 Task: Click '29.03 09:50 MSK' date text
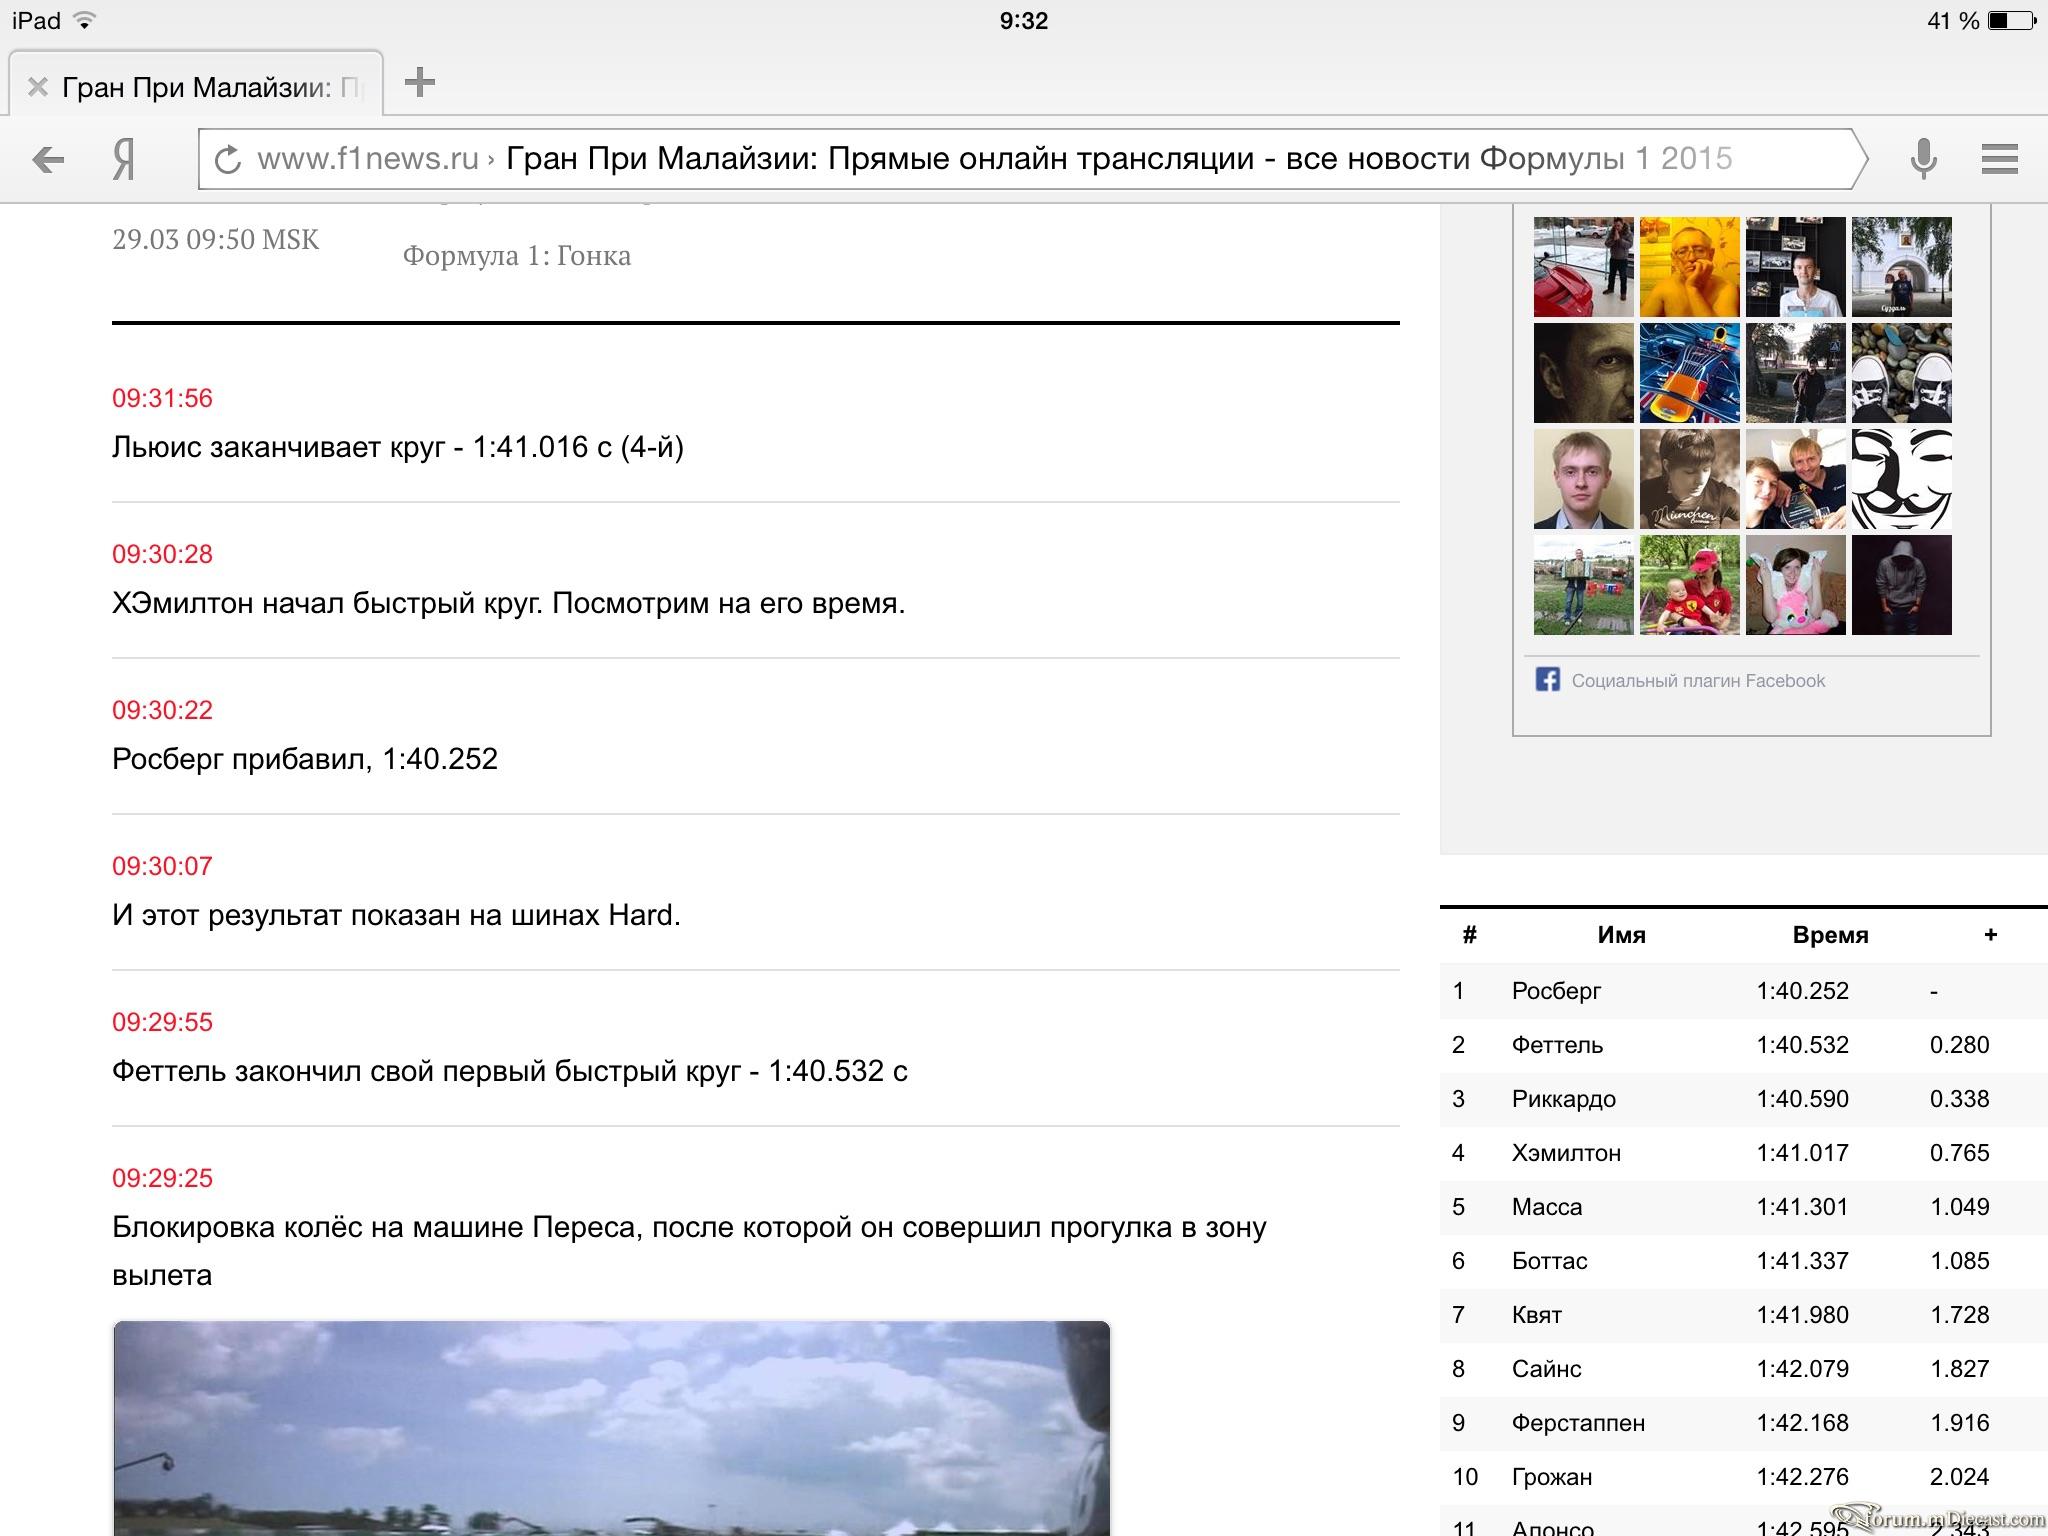tap(216, 240)
